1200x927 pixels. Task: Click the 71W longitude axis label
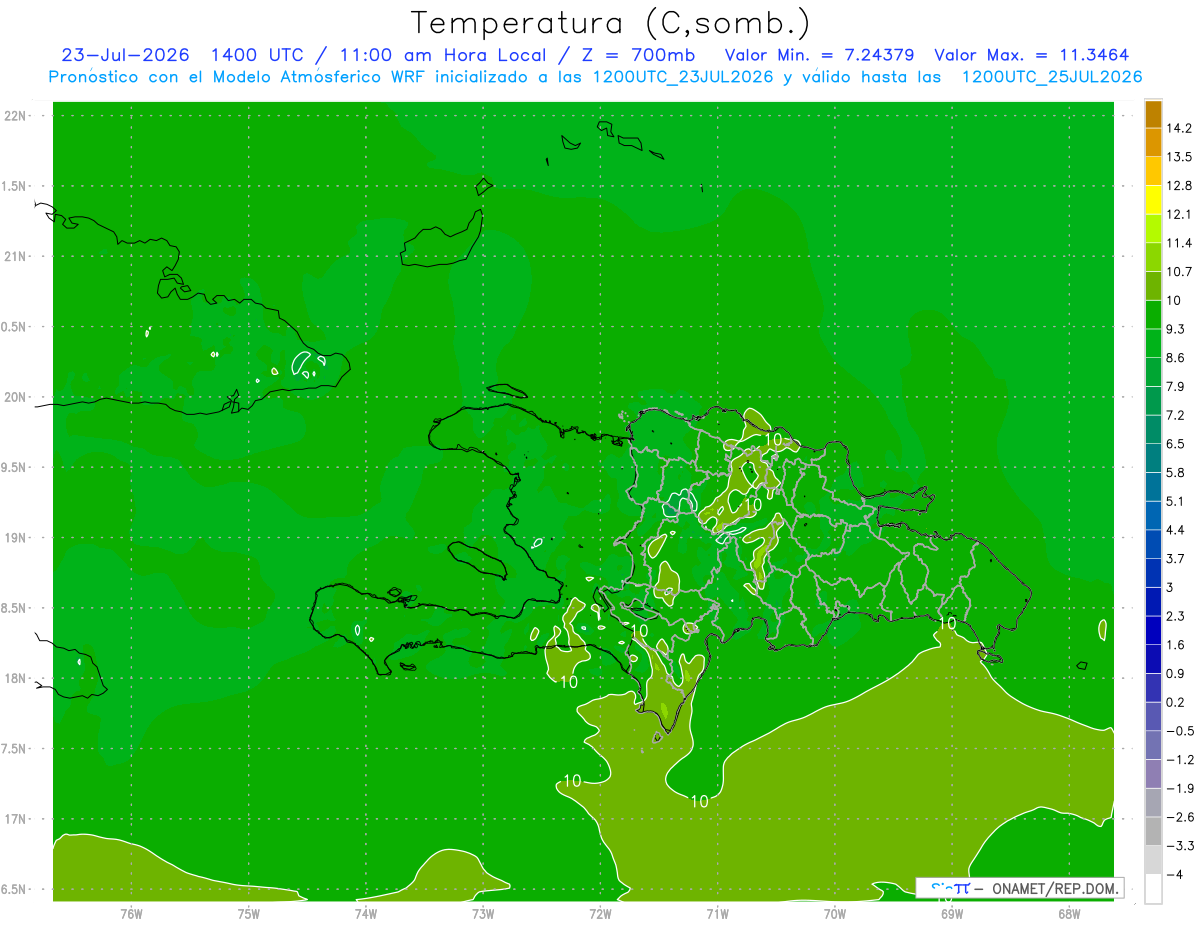717,913
